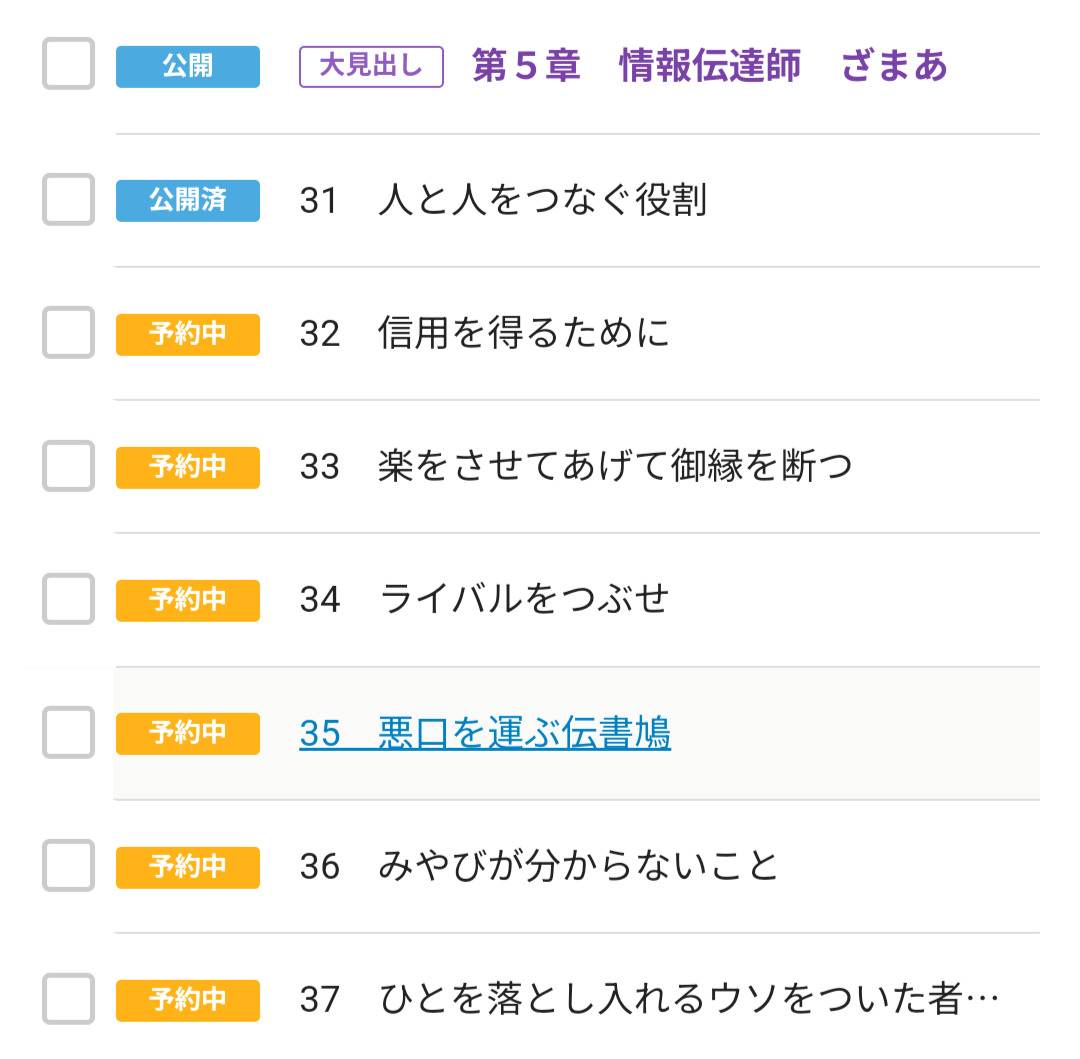1080x1059 pixels.
Task: Select checkbox for episode 32
Action: click(68, 333)
